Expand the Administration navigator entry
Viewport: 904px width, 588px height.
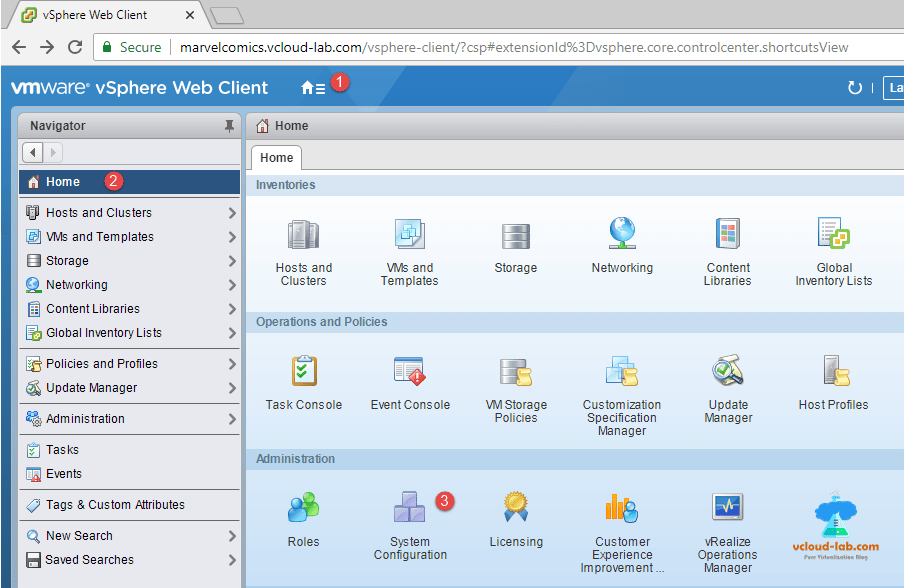click(231, 418)
